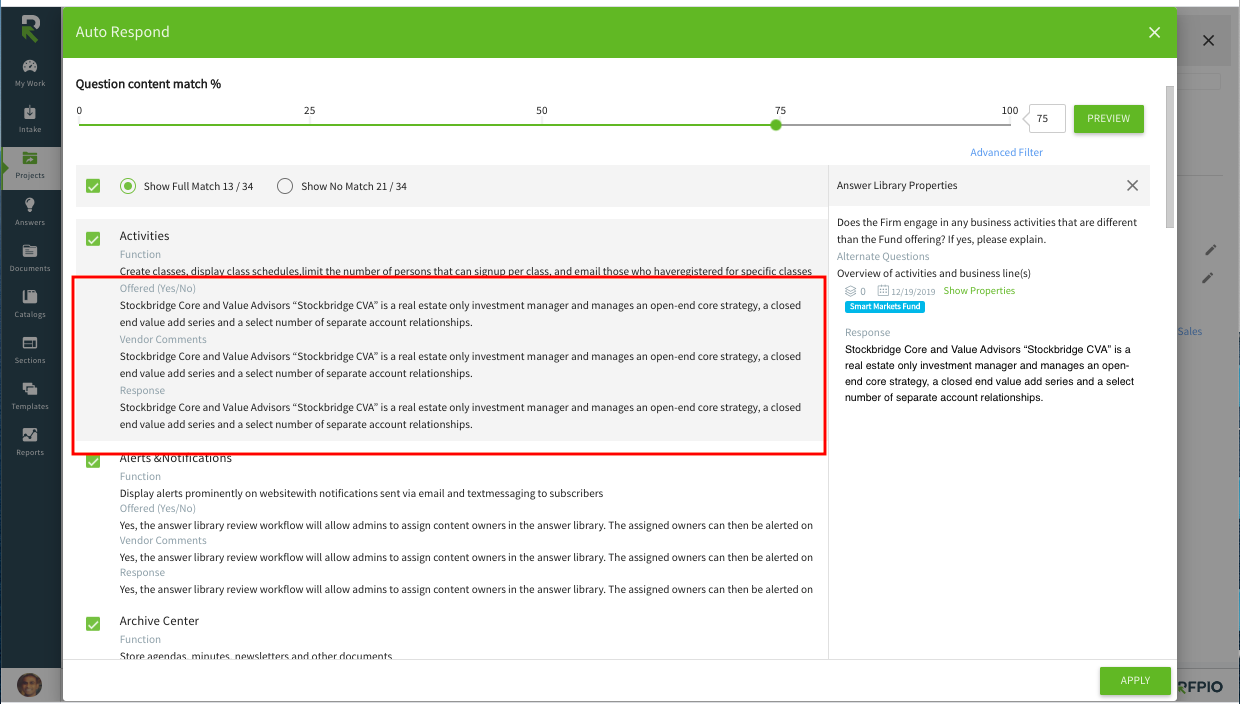1240x704 pixels.
Task: Close the Answer Library Properties panel
Action: point(1132,185)
